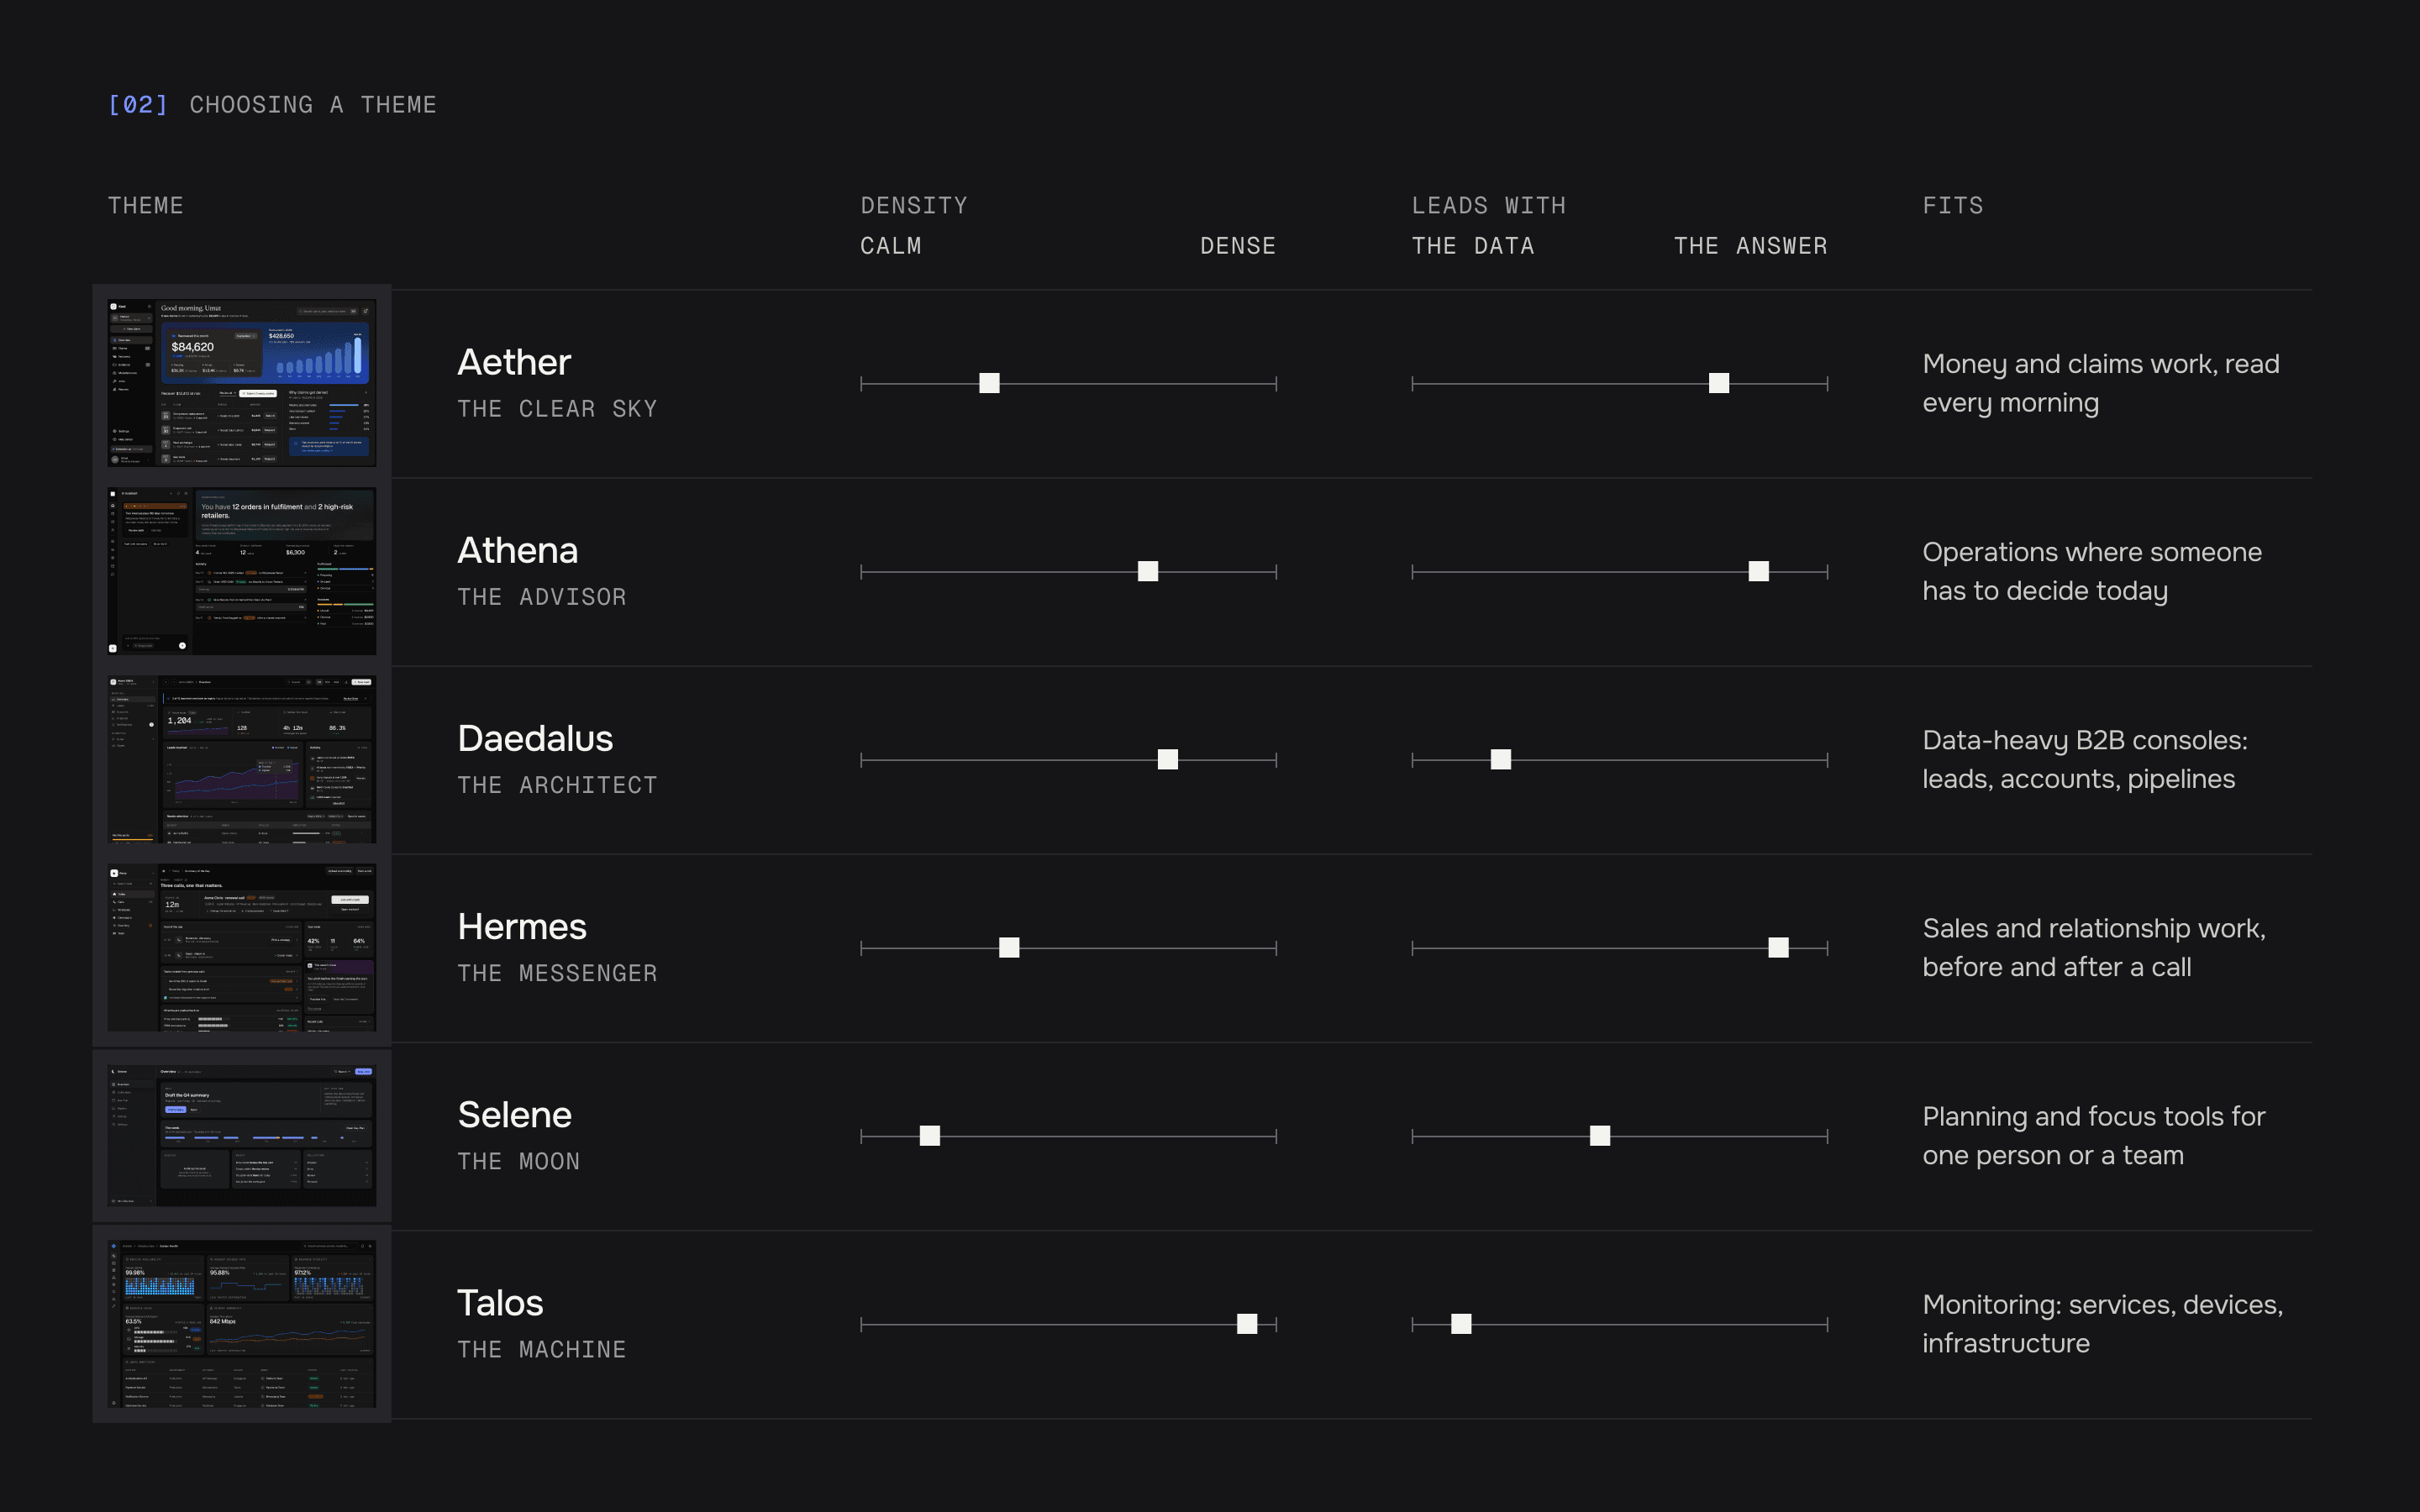The width and height of the screenshot is (2420, 1512).
Task: Click THE MESSENGER subtitle
Action: tap(557, 973)
